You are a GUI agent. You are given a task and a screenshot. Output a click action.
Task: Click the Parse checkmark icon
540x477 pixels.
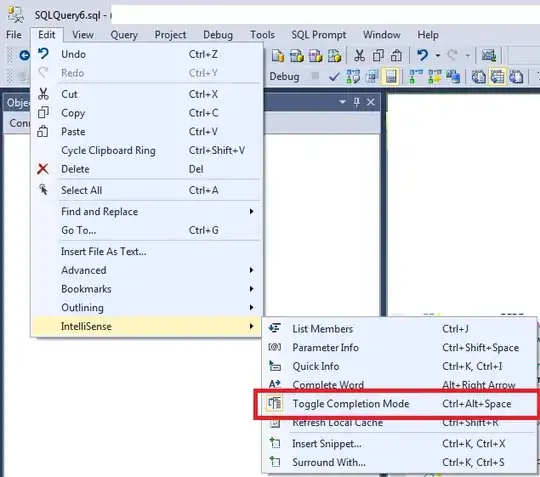(x=334, y=76)
